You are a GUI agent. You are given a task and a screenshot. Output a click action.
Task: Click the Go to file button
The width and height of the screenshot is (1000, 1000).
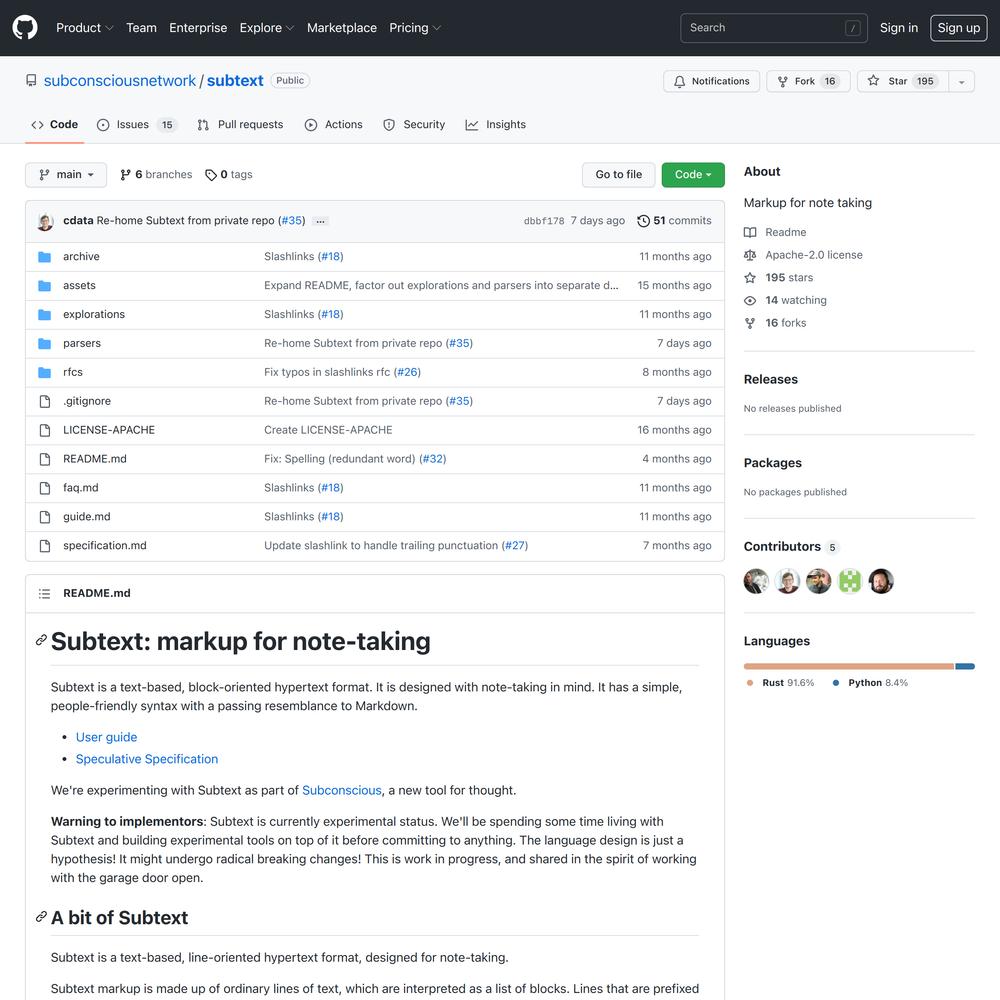pos(619,175)
